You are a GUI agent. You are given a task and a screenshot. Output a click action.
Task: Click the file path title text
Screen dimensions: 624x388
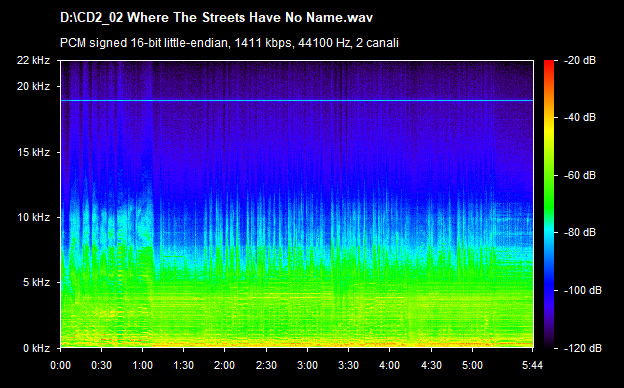click(216, 18)
